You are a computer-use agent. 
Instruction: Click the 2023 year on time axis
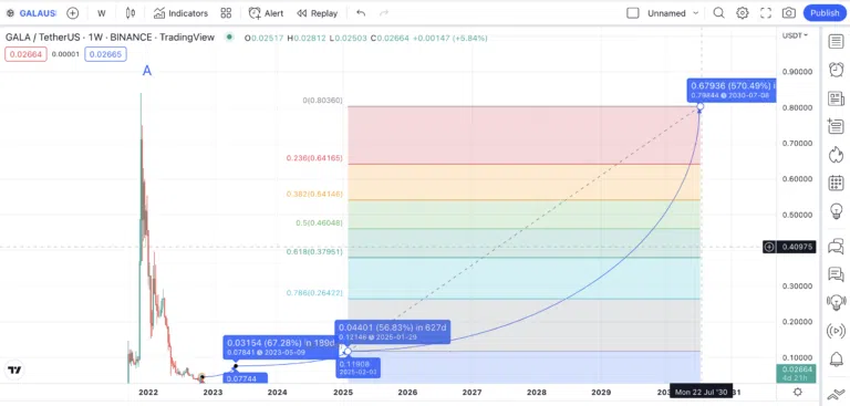pyautogui.click(x=213, y=391)
